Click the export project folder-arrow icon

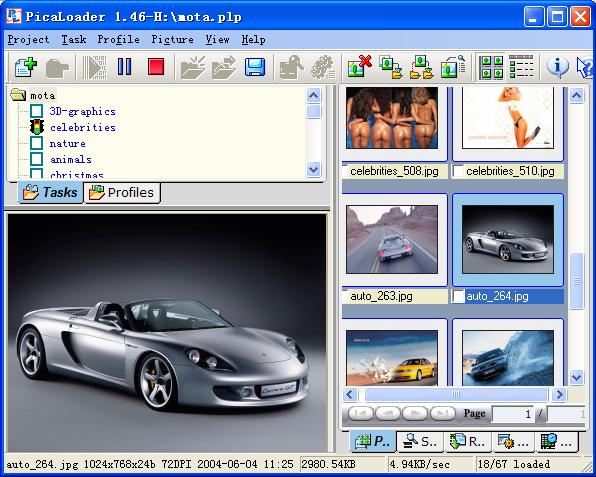(x=224, y=68)
